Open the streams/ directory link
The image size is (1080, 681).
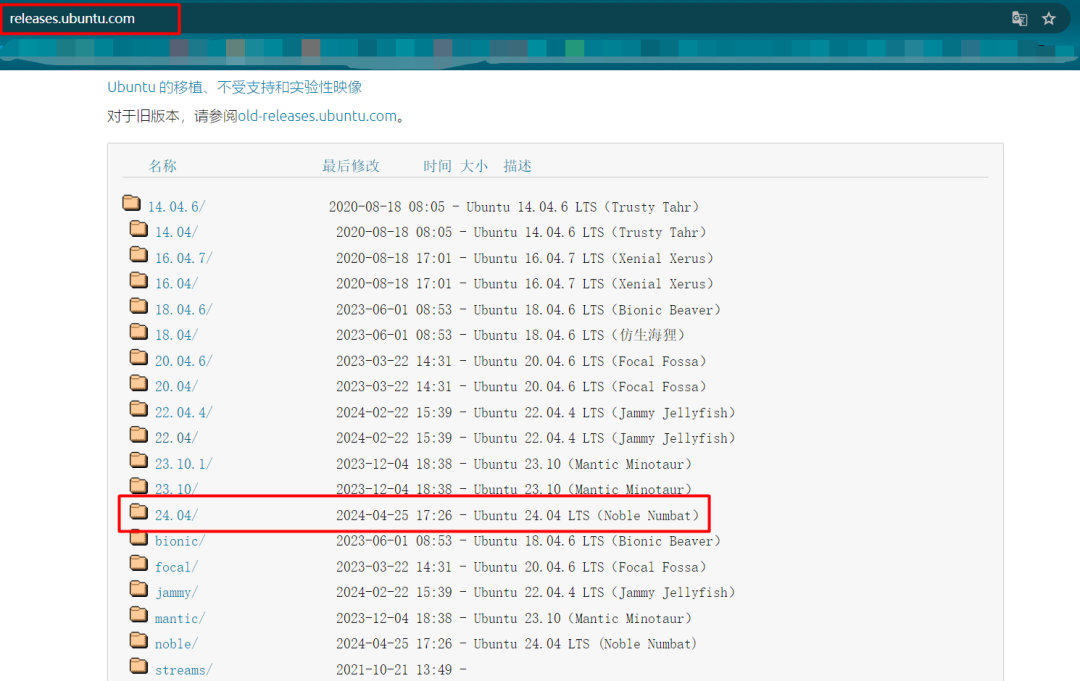[x=184, y=670]
